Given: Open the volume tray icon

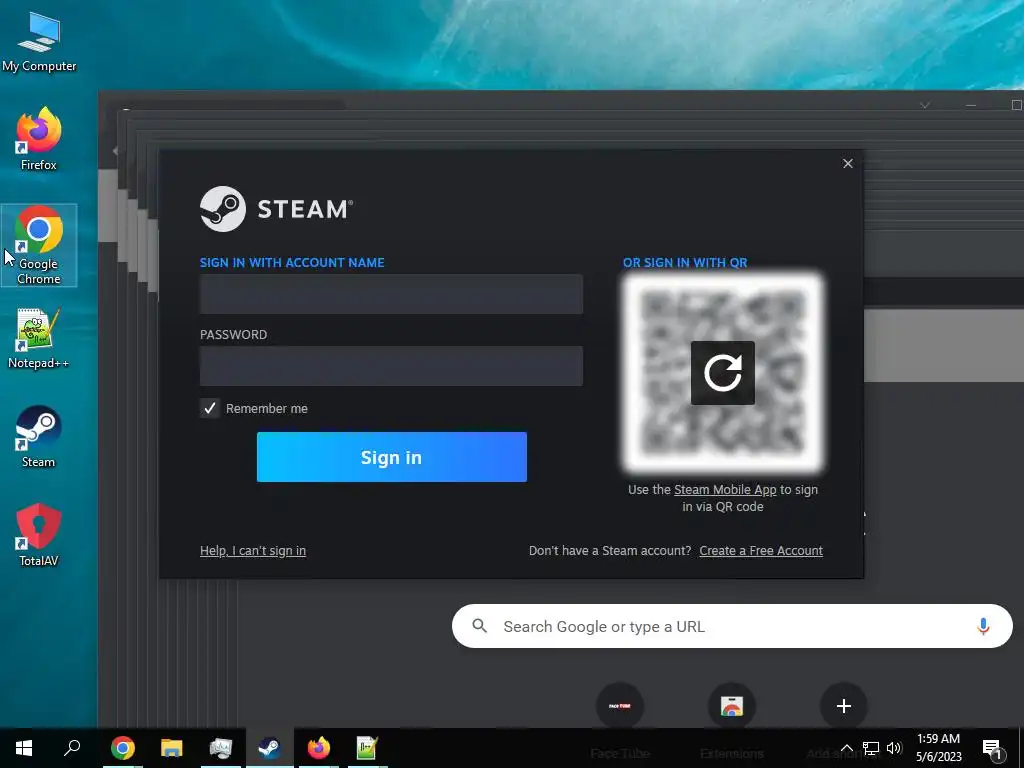Looking at the screenshot, I should click(894, 748).
